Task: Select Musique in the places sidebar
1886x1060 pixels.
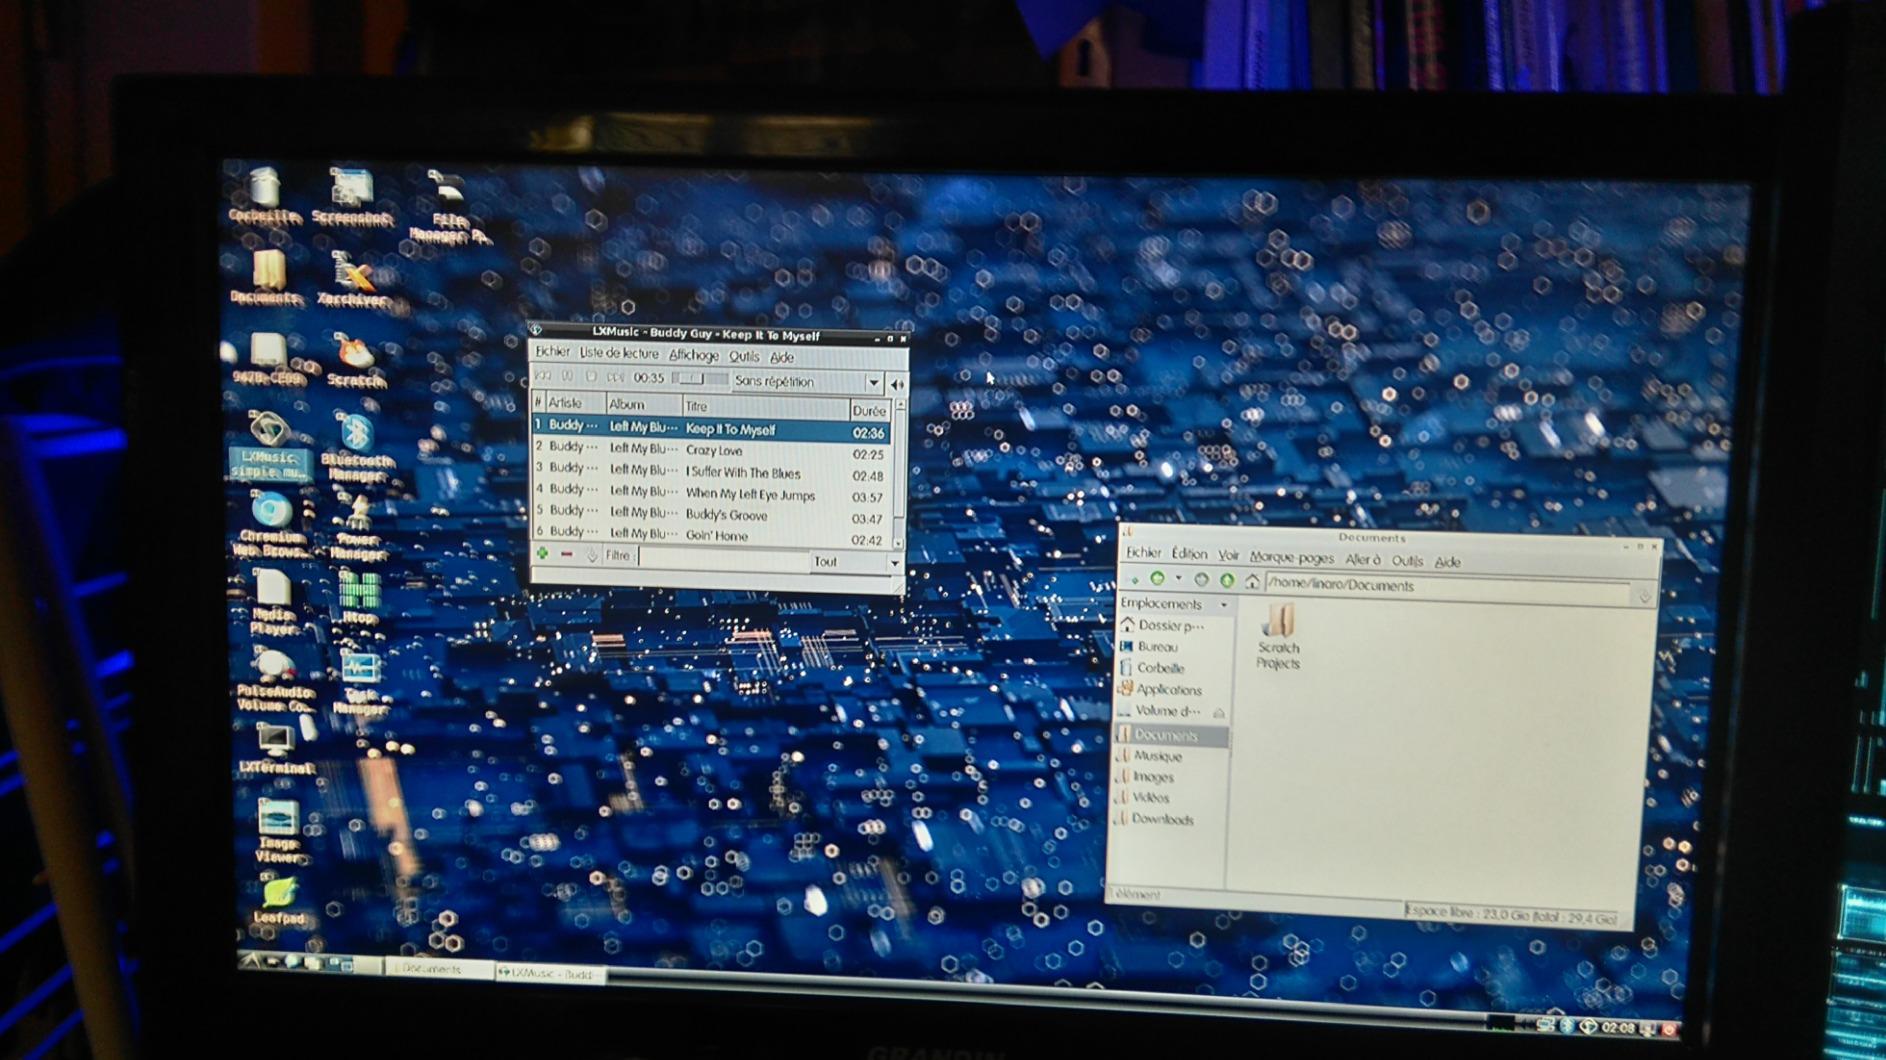Action: tap(1158, 757)
